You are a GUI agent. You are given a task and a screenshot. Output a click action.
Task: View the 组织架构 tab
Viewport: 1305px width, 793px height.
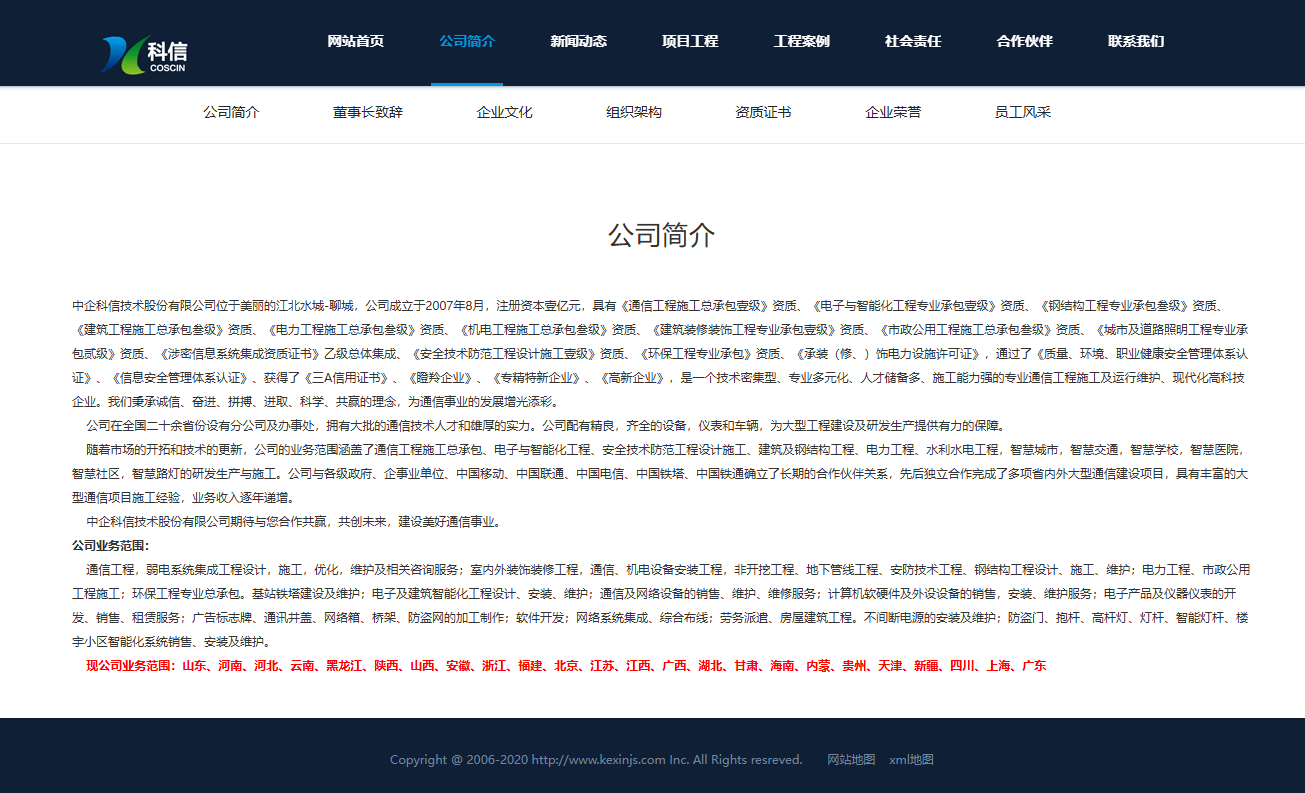point(634,112)
